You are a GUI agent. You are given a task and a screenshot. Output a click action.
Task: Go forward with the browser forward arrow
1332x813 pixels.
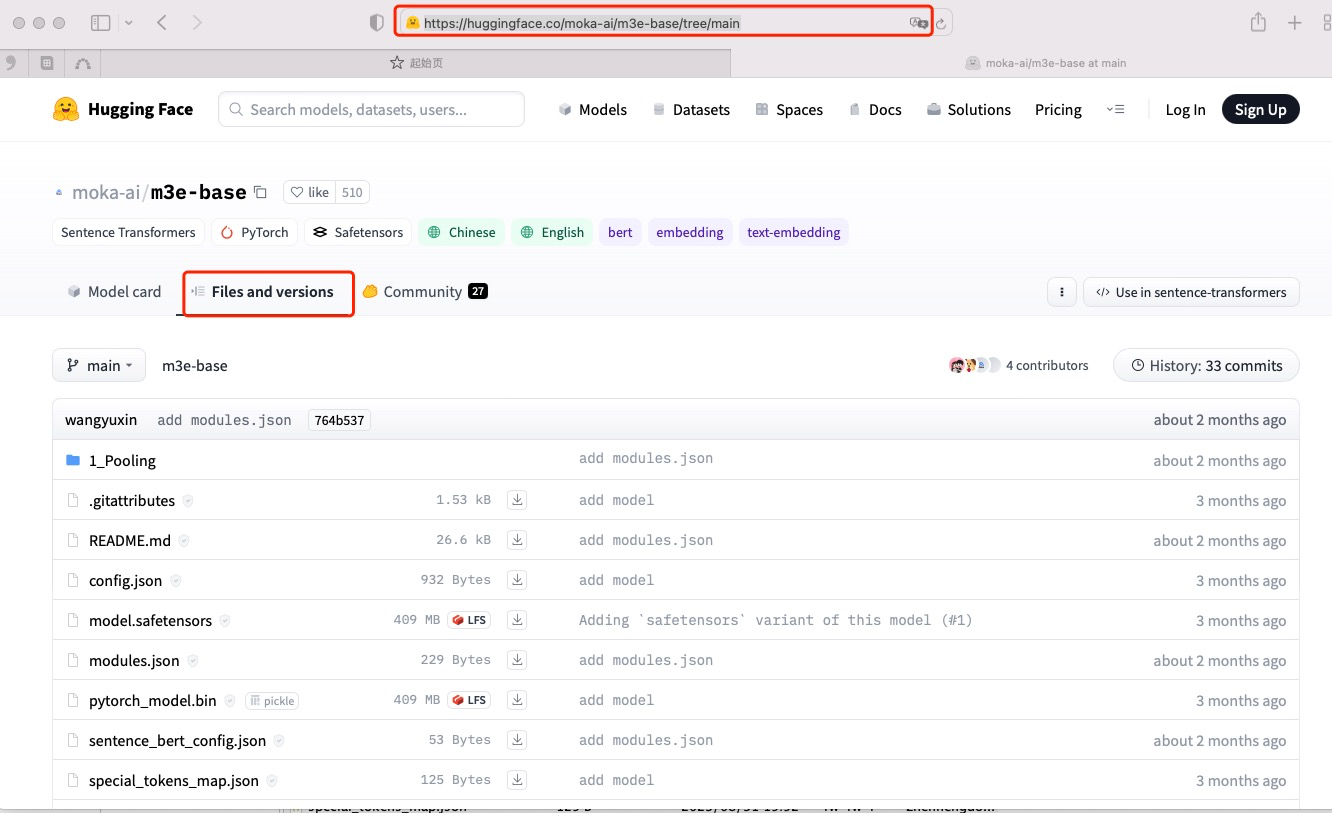tap(197, 22)
